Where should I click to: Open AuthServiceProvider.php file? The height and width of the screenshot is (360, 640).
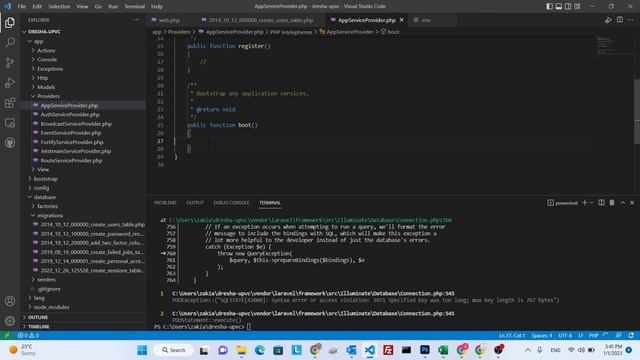pos(70,115)
